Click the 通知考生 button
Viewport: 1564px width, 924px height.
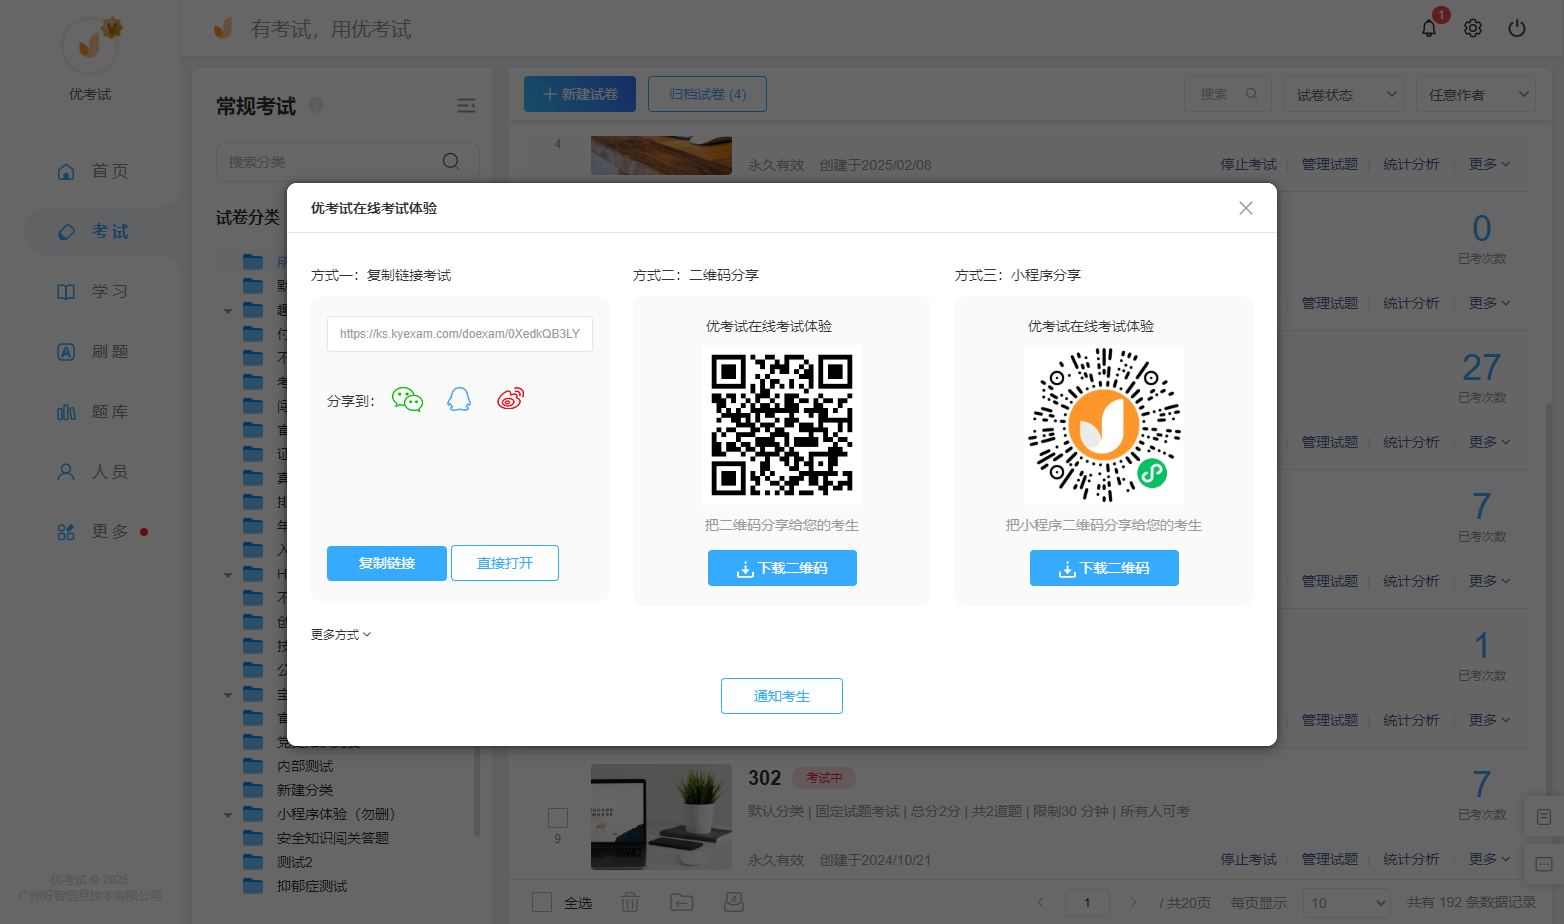tap(782, 696)
